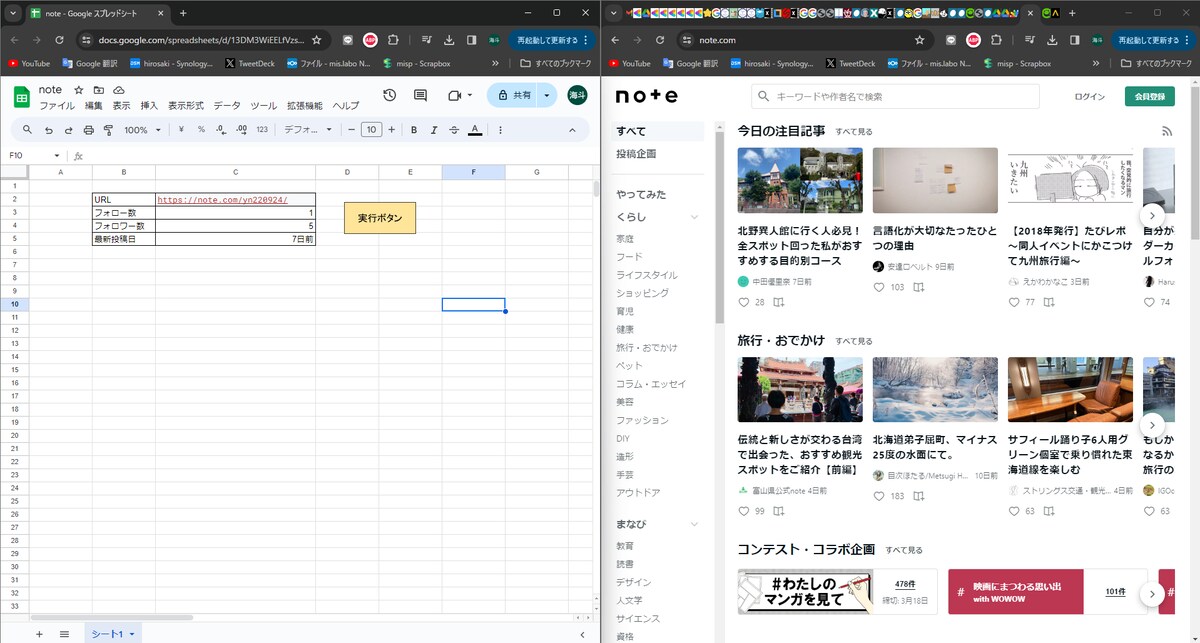Screen dimensions: 1200x643
Task: Like the サフィール踊り子 article with 63 likes
Action: click(1015, 511)
